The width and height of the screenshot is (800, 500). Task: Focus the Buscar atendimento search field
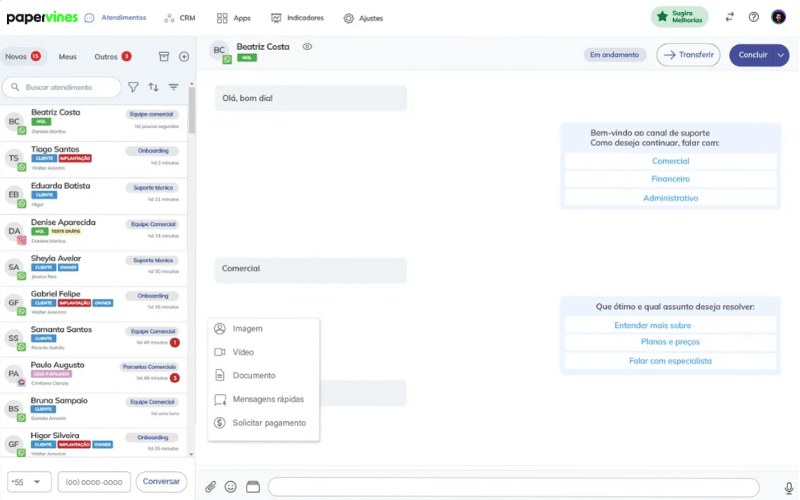[x=62, y=87]
